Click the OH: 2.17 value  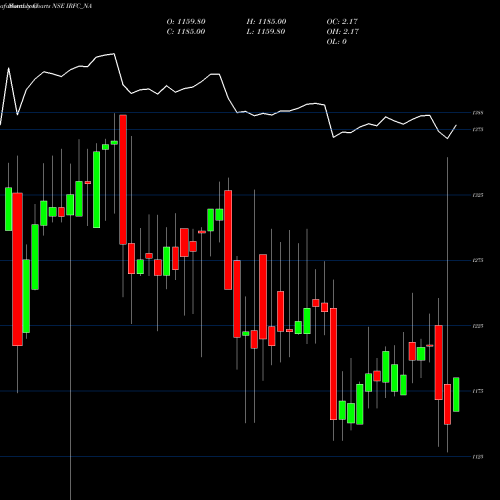pyautogui.click(x=343, y=32)
